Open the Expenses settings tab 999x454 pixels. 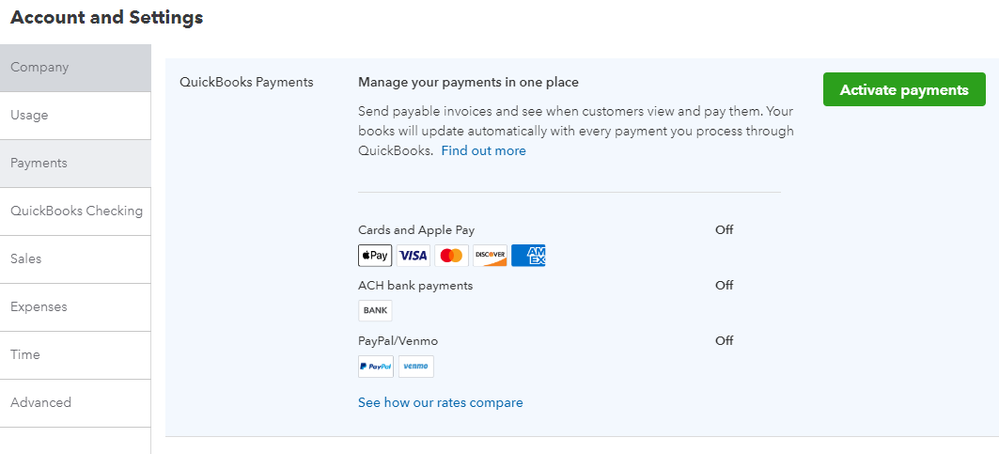coord(75,307)
